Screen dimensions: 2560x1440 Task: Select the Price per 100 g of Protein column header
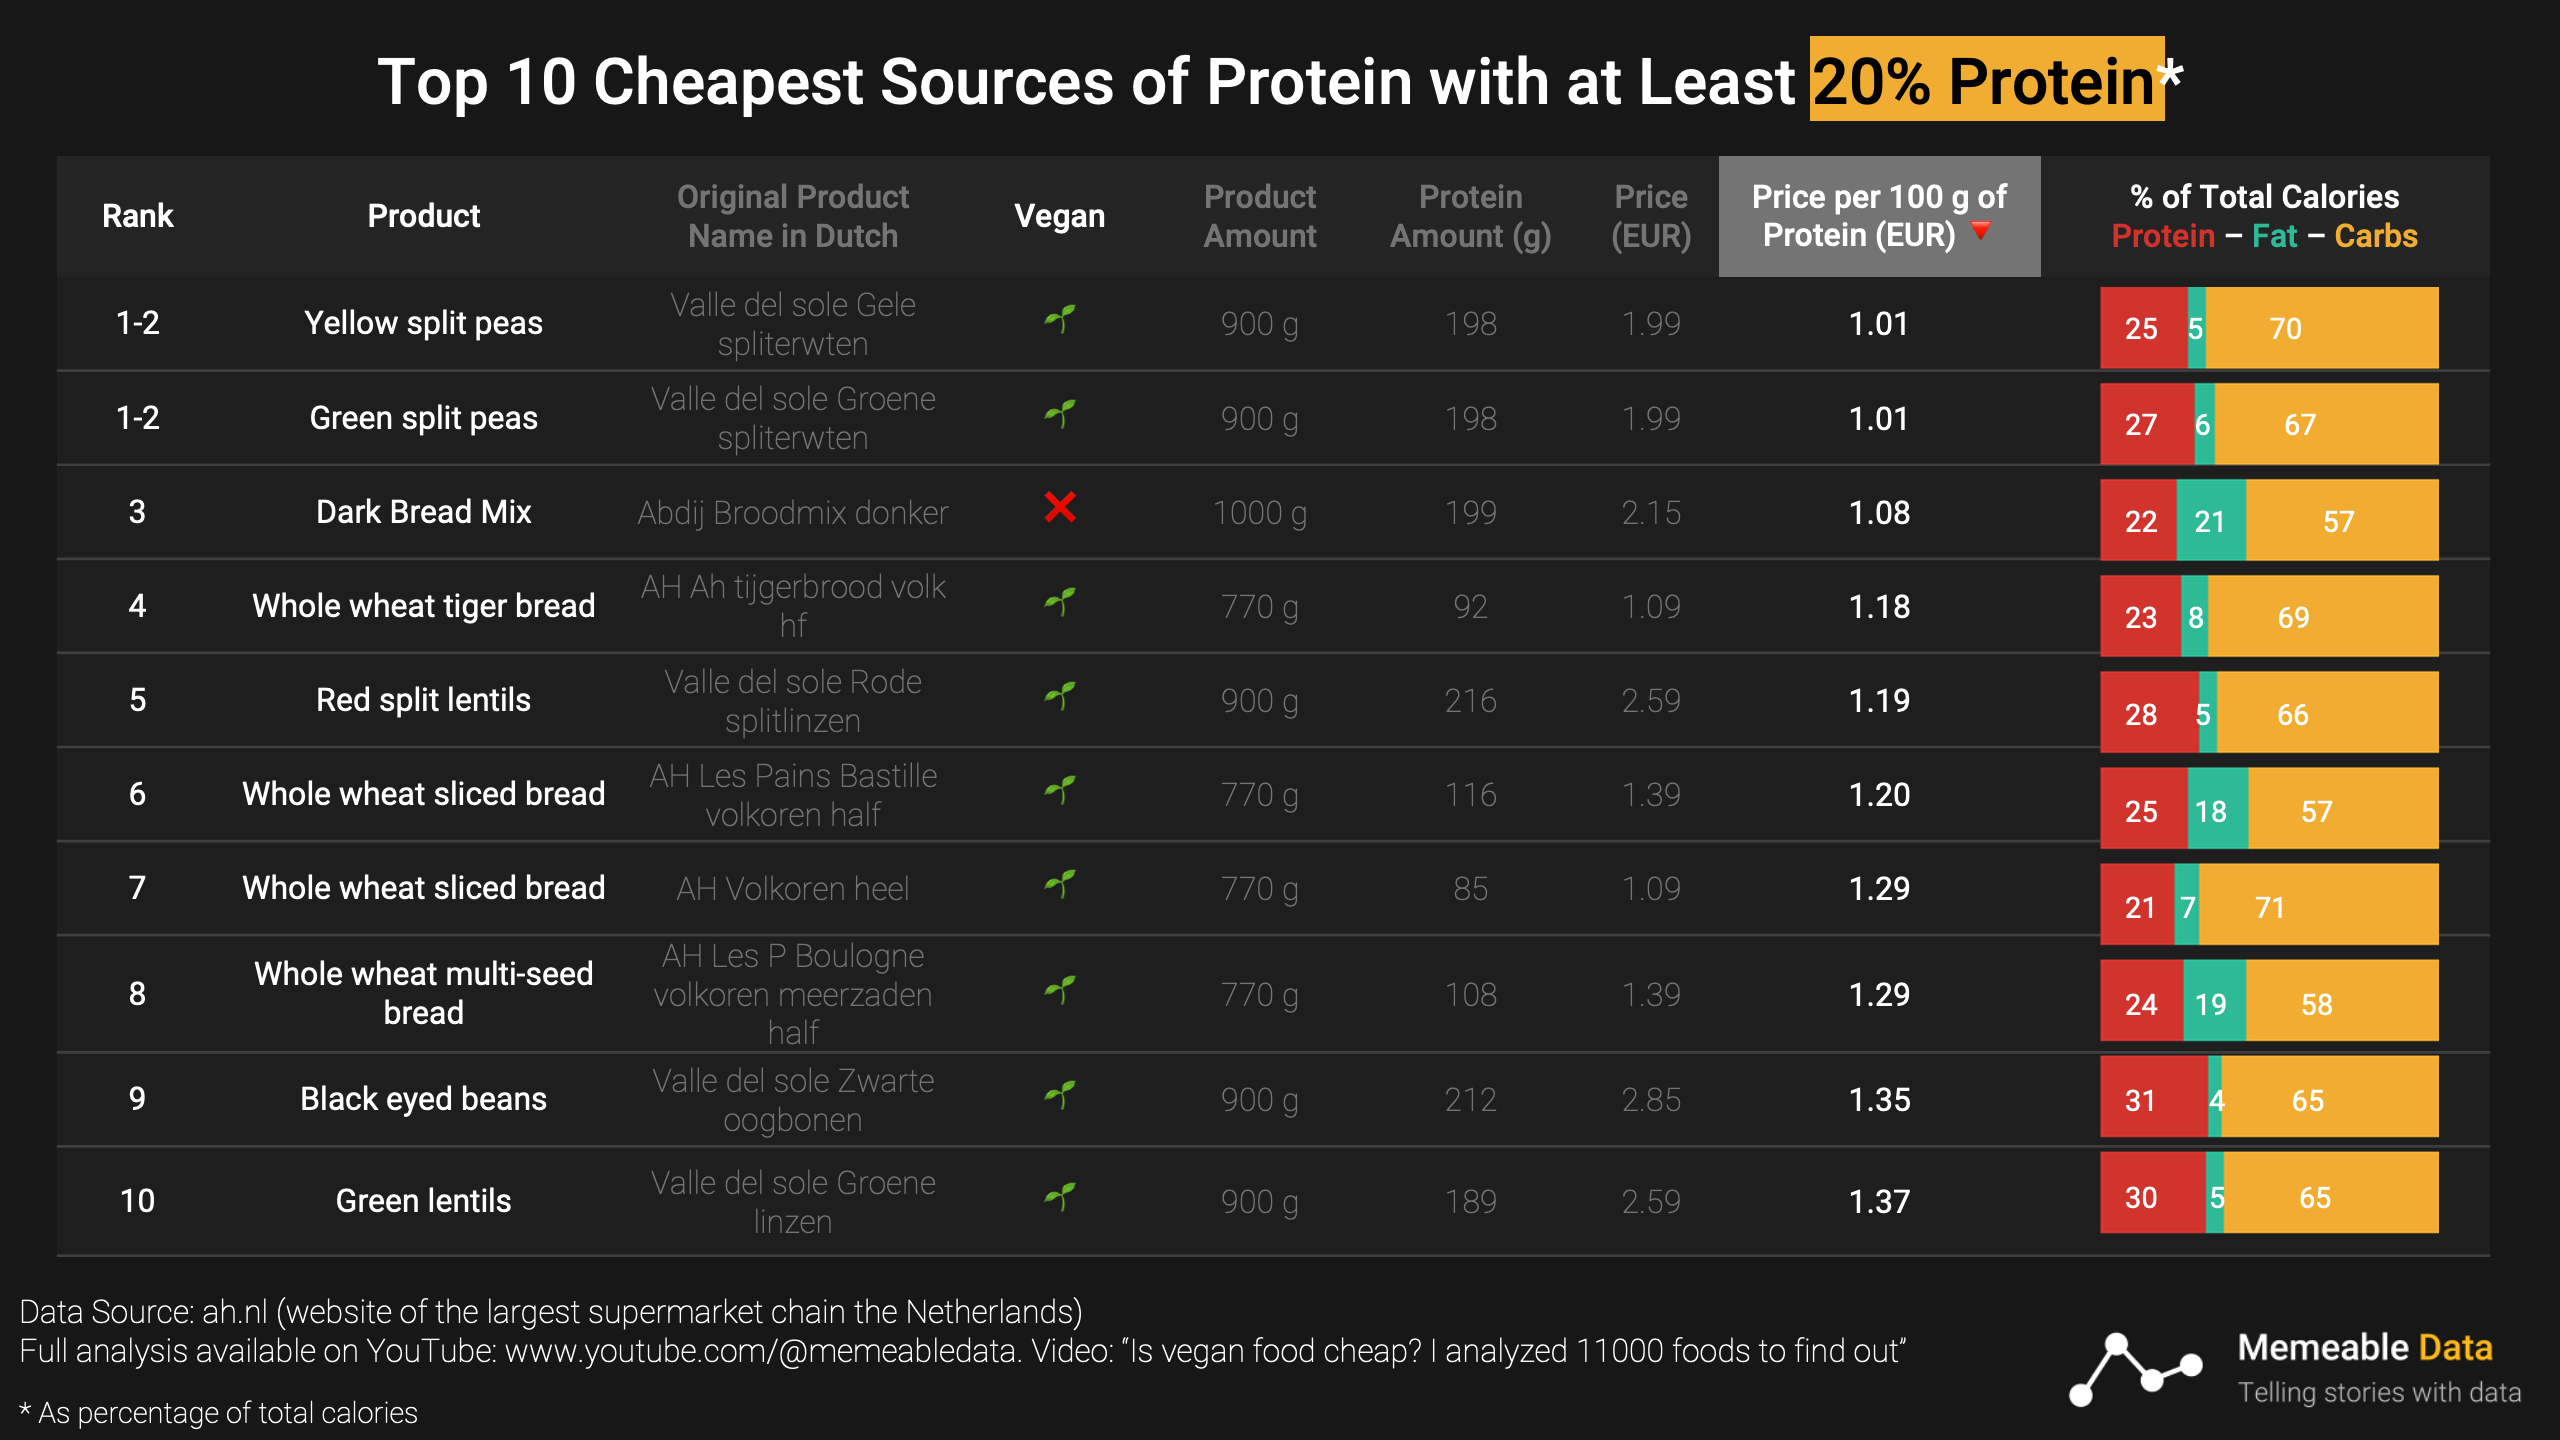(x=1878, y=216)
